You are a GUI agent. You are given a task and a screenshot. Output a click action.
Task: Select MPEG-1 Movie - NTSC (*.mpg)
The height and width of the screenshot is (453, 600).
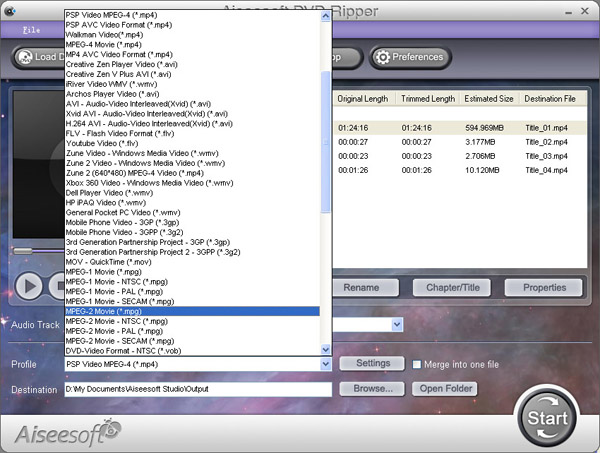click(x=192, y=282)
